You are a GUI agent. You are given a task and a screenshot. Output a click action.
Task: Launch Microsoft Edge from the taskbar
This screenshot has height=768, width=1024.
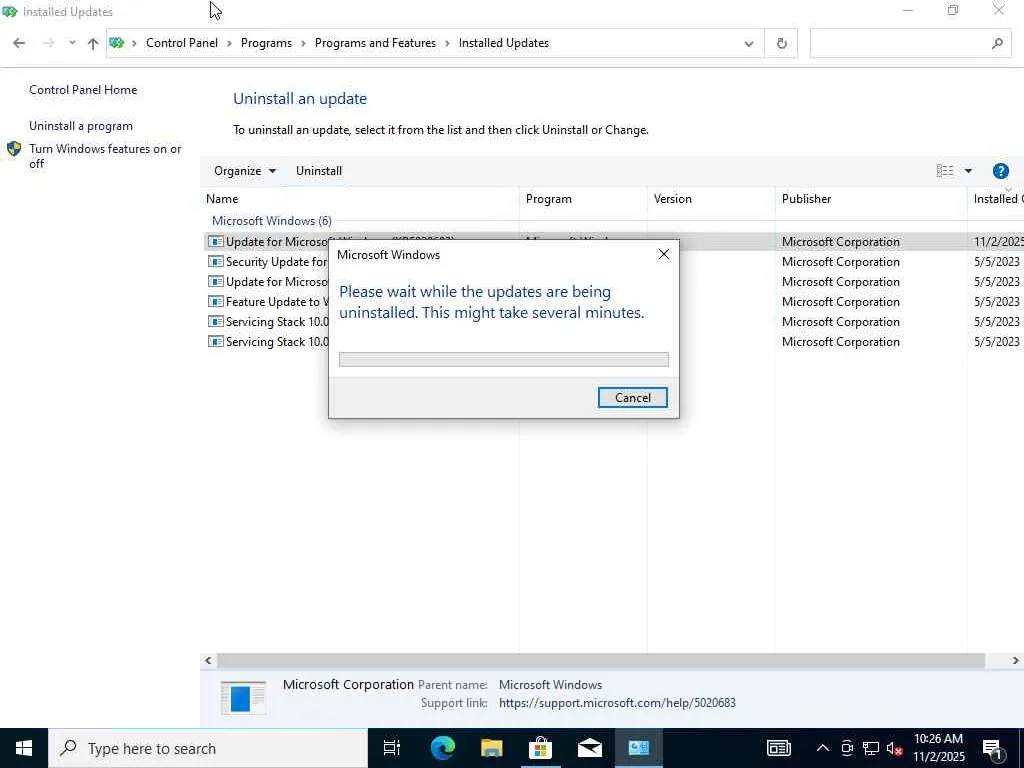pos(442,748)
